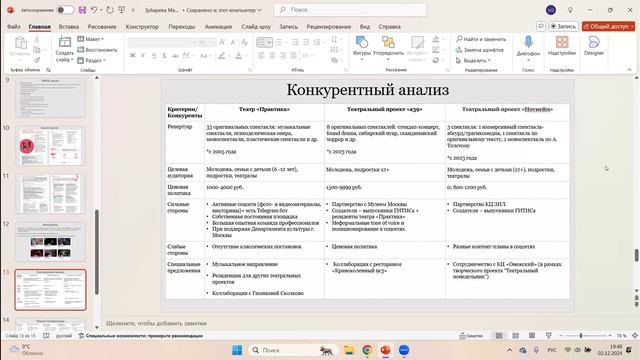640x360 pixels.
Task: Switch to the Анимация (Animations) tab
Action: click(218, 27)
